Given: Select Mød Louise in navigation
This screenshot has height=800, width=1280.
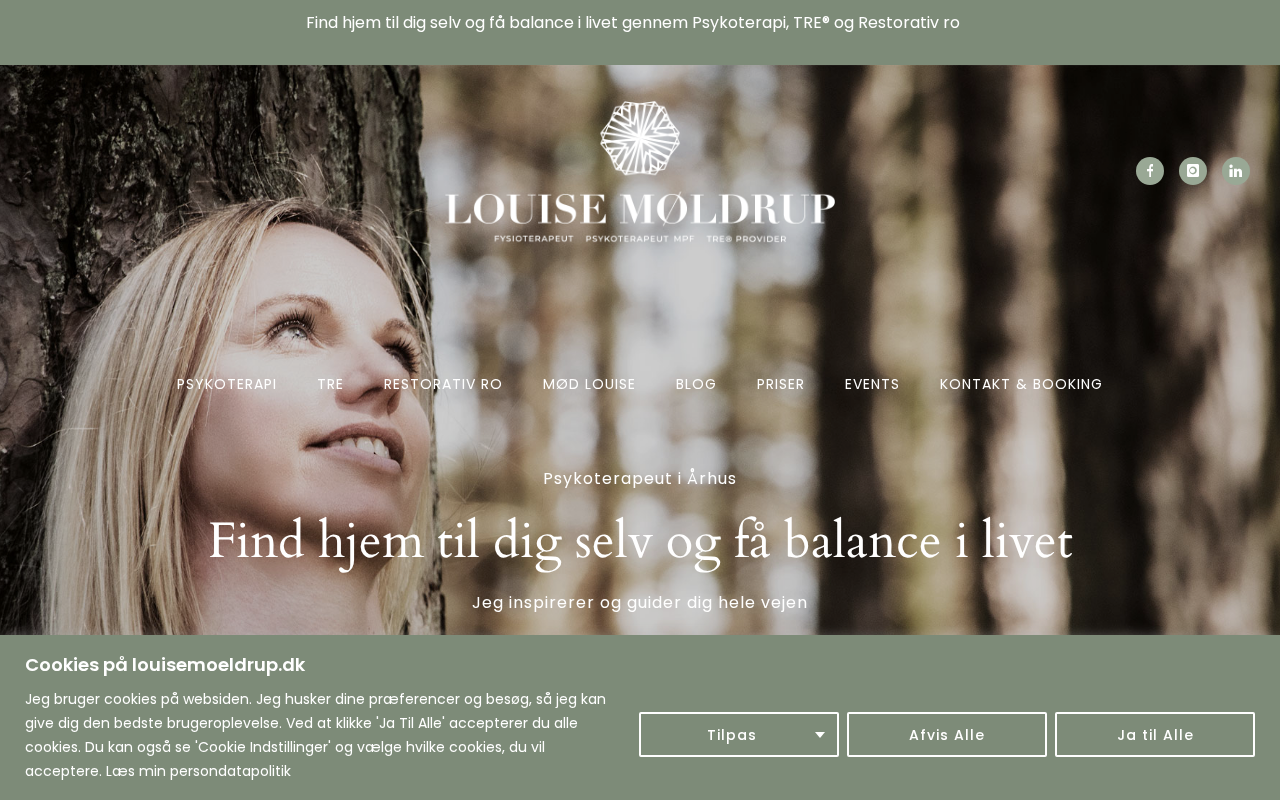Looking at the screenshot, I should pos(589,384).
